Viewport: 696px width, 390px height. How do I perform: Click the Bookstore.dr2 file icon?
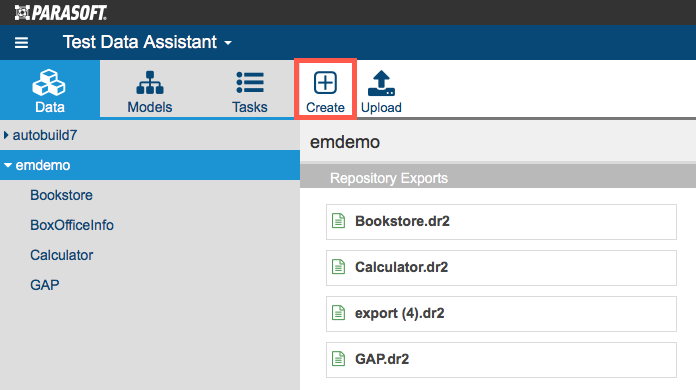(x=339, y=221)
